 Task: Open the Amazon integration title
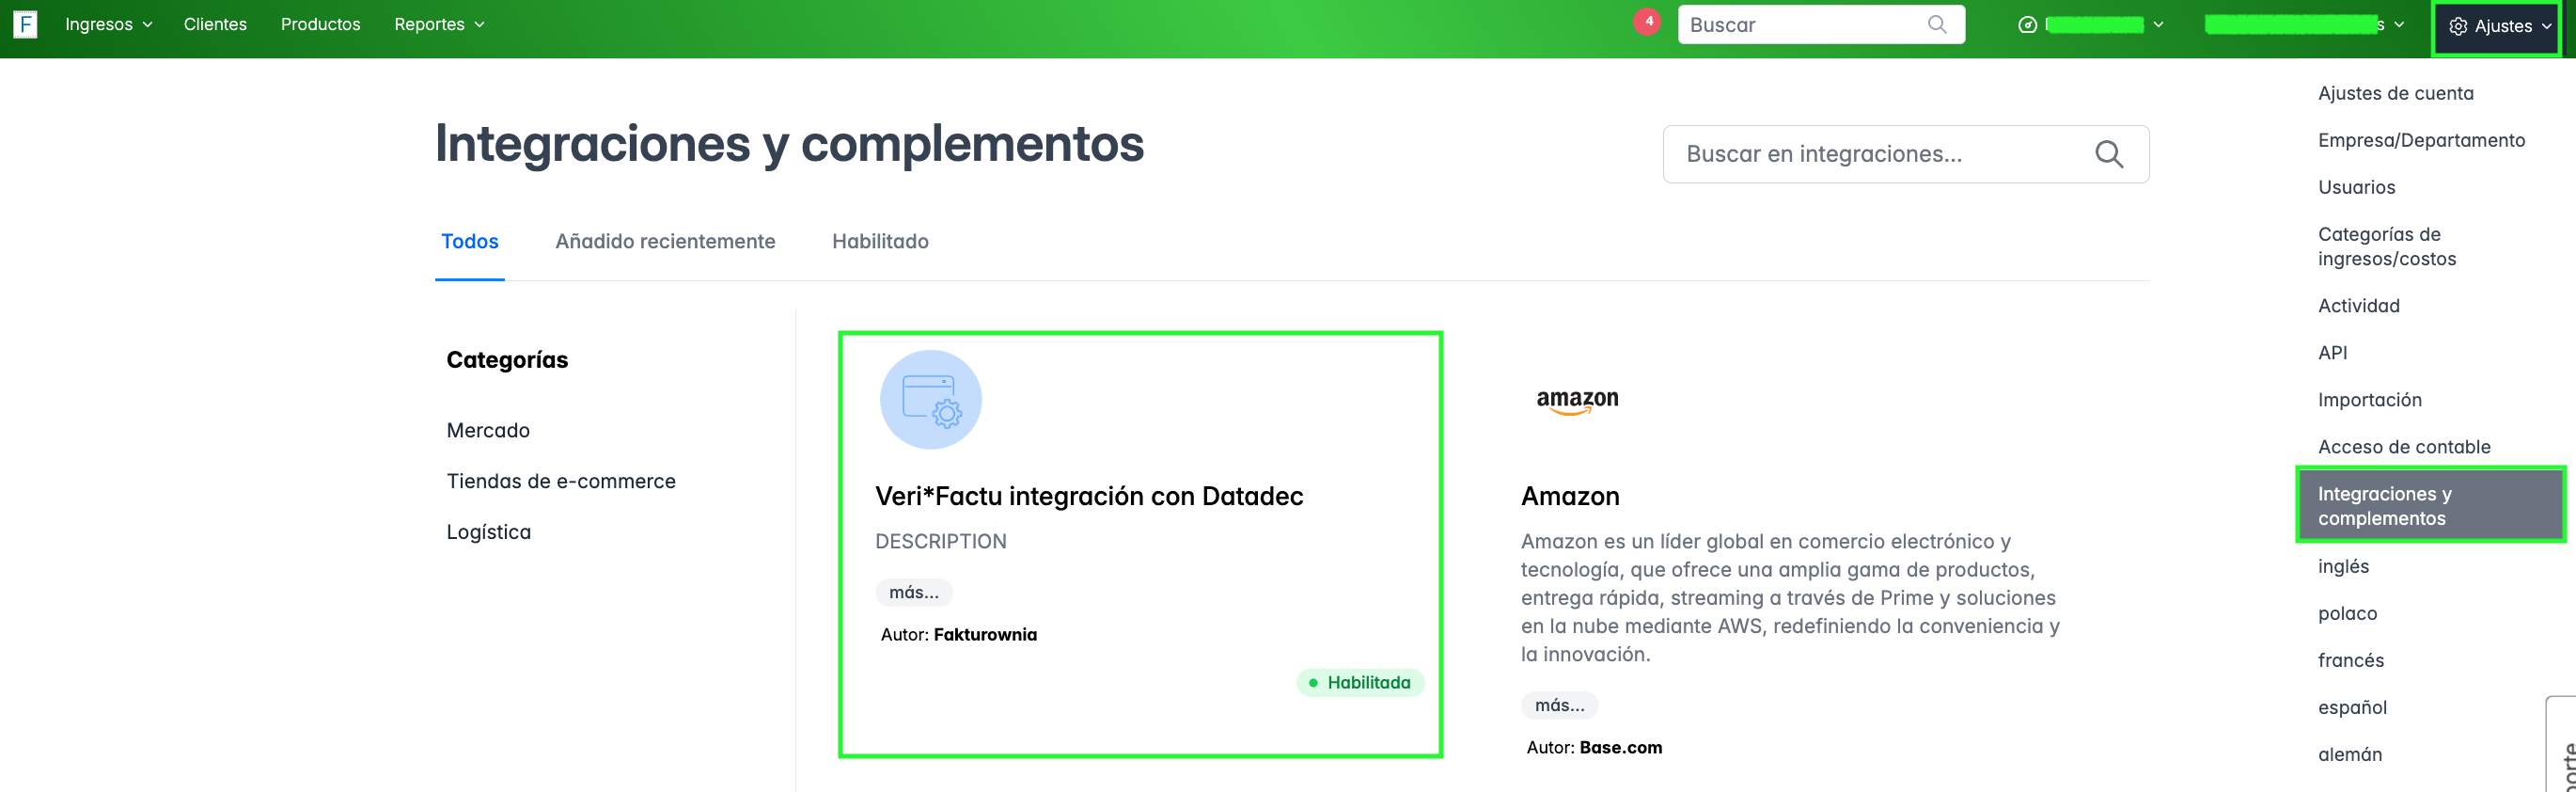coord(1570,496)
